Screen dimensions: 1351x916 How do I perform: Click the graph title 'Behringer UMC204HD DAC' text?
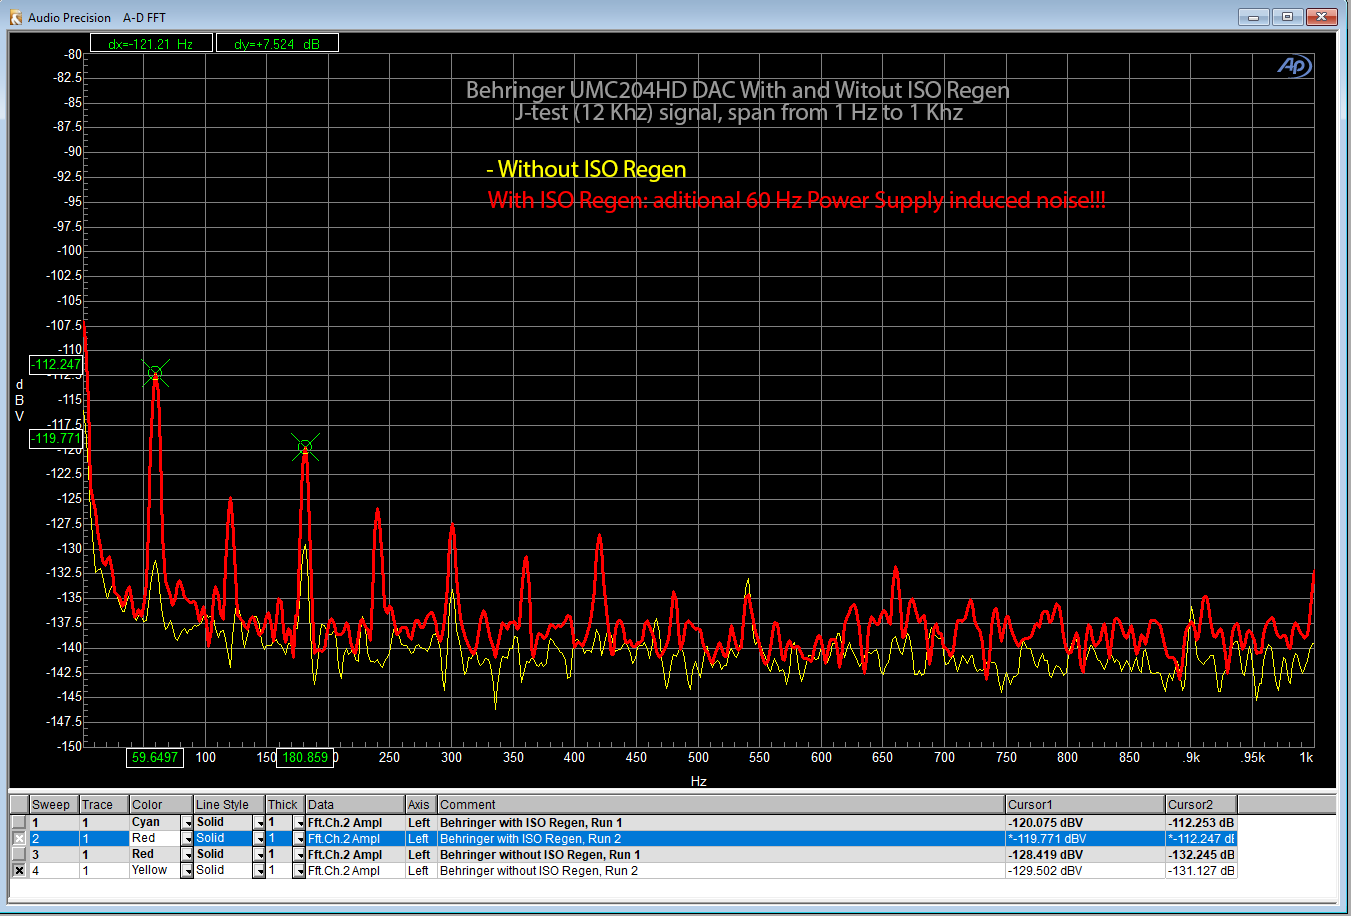tap(738, 90)
